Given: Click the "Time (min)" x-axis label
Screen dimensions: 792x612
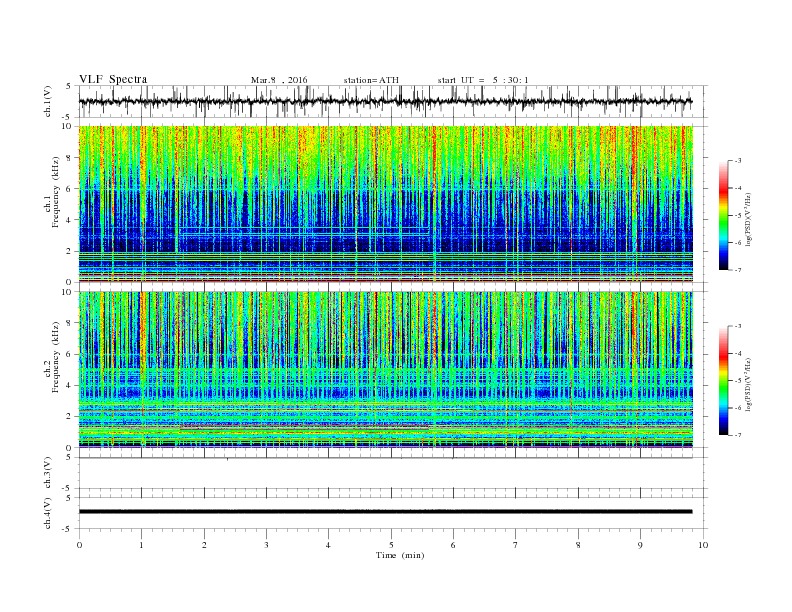Looking at the screenshot, I should 400,555.
